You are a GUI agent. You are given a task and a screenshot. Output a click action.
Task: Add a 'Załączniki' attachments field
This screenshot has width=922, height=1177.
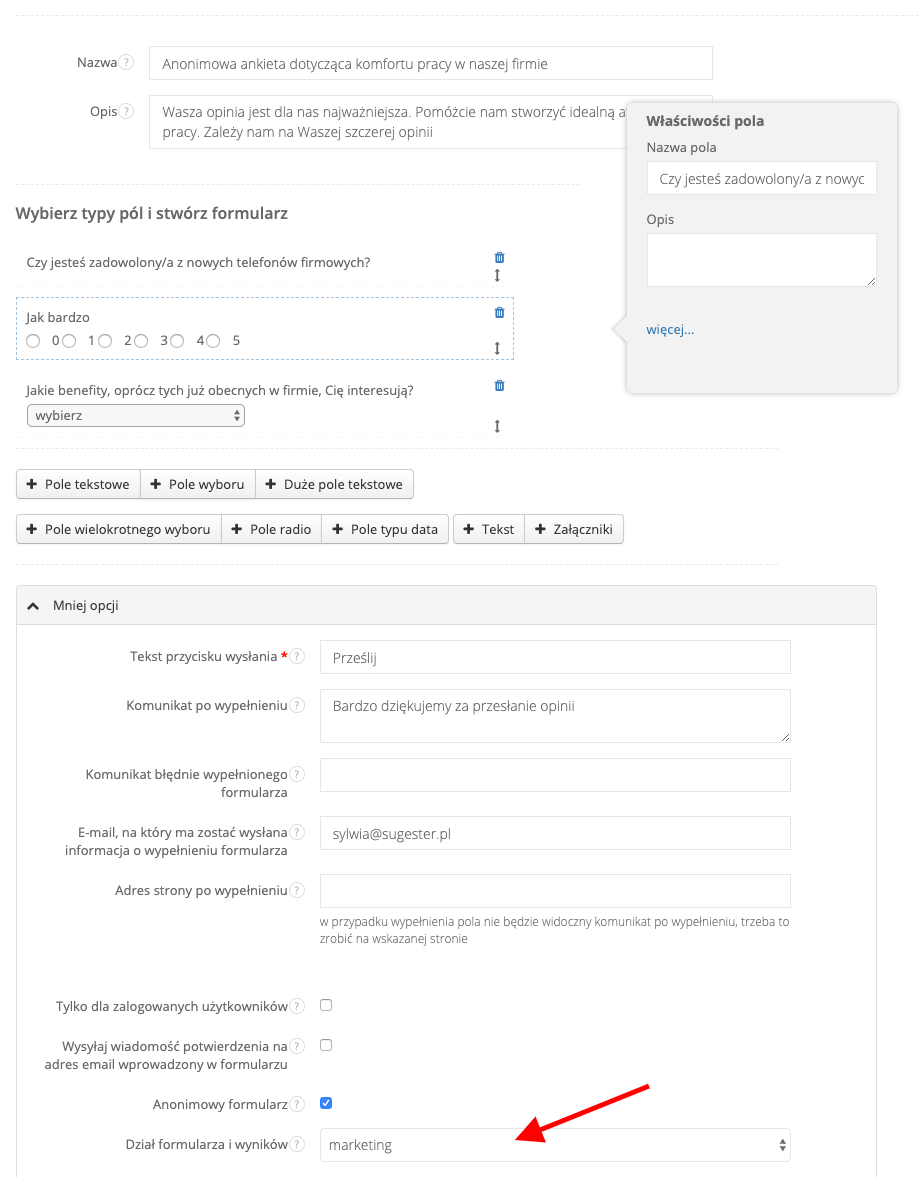pos(574,529)
